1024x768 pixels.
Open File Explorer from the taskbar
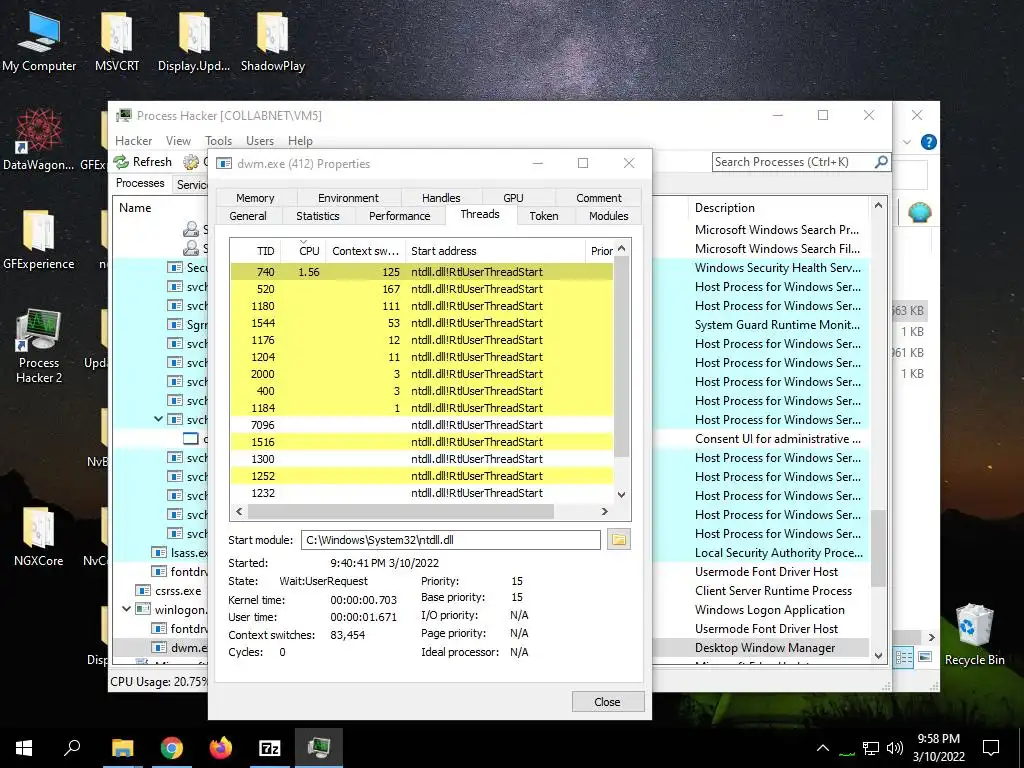pyautogui.click(x=122, y=748)
